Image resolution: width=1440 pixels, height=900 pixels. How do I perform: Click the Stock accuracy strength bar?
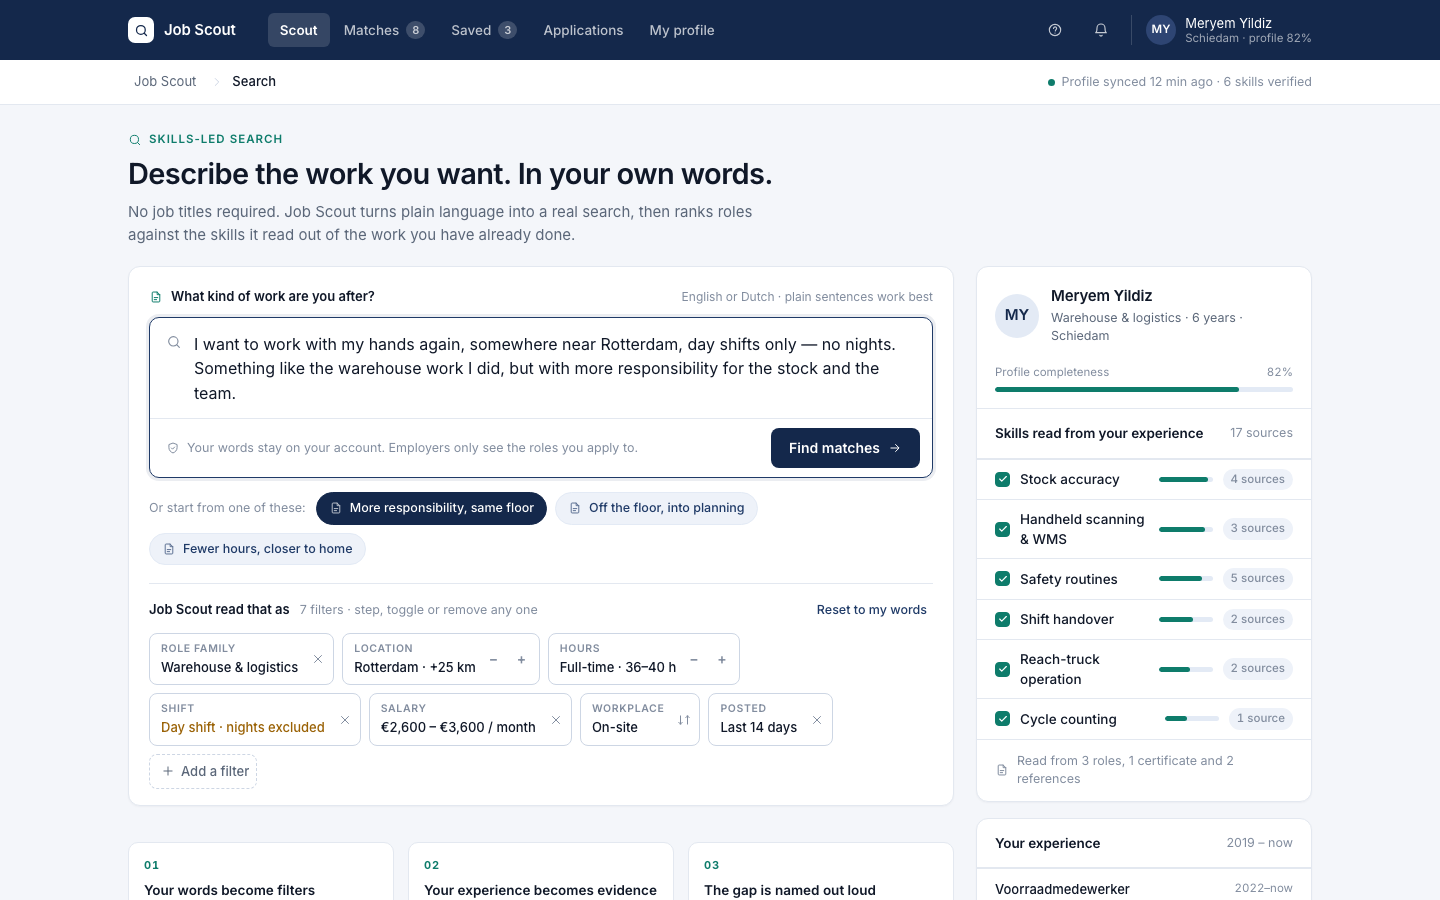pyautogui.click(x=1186, y=480)
